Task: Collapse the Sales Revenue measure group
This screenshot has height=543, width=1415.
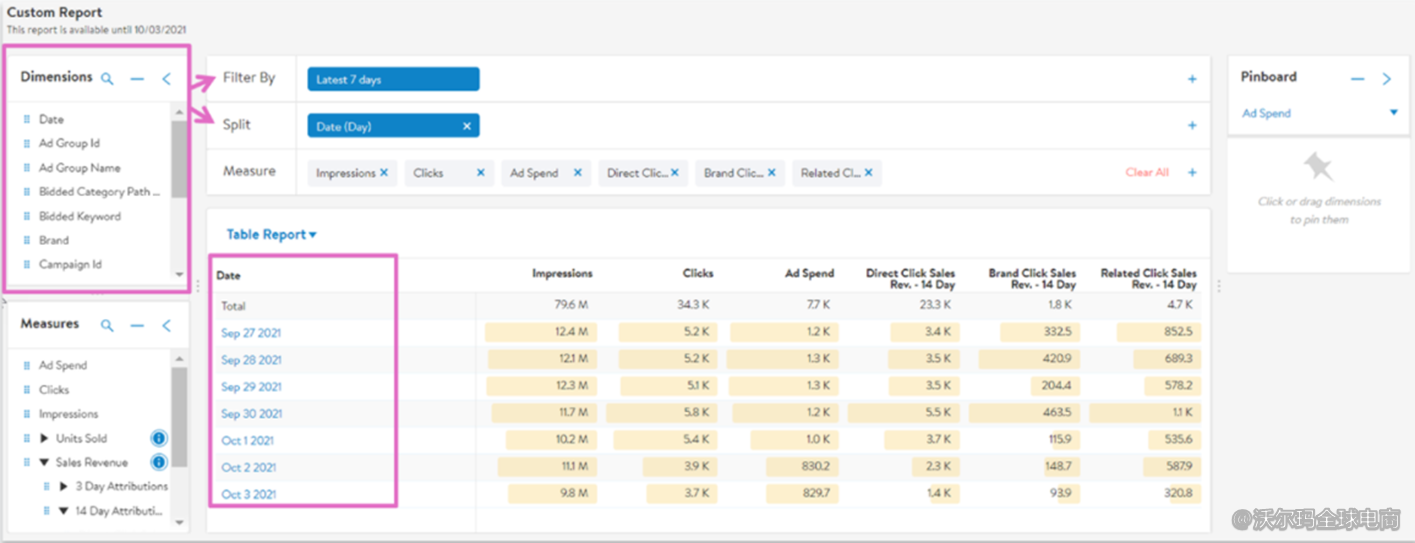Action: tap(44, 462)
